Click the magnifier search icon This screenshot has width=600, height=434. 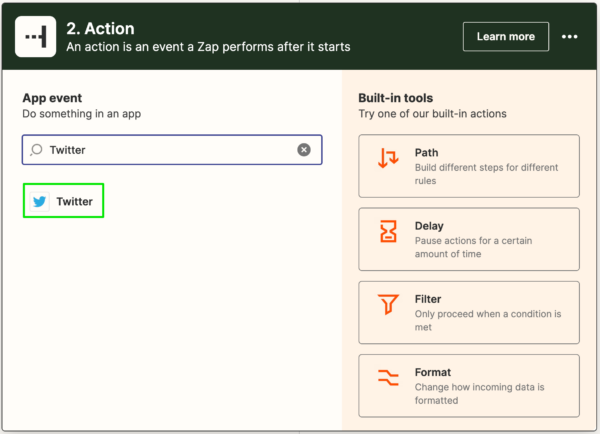(x=36, y=150)
